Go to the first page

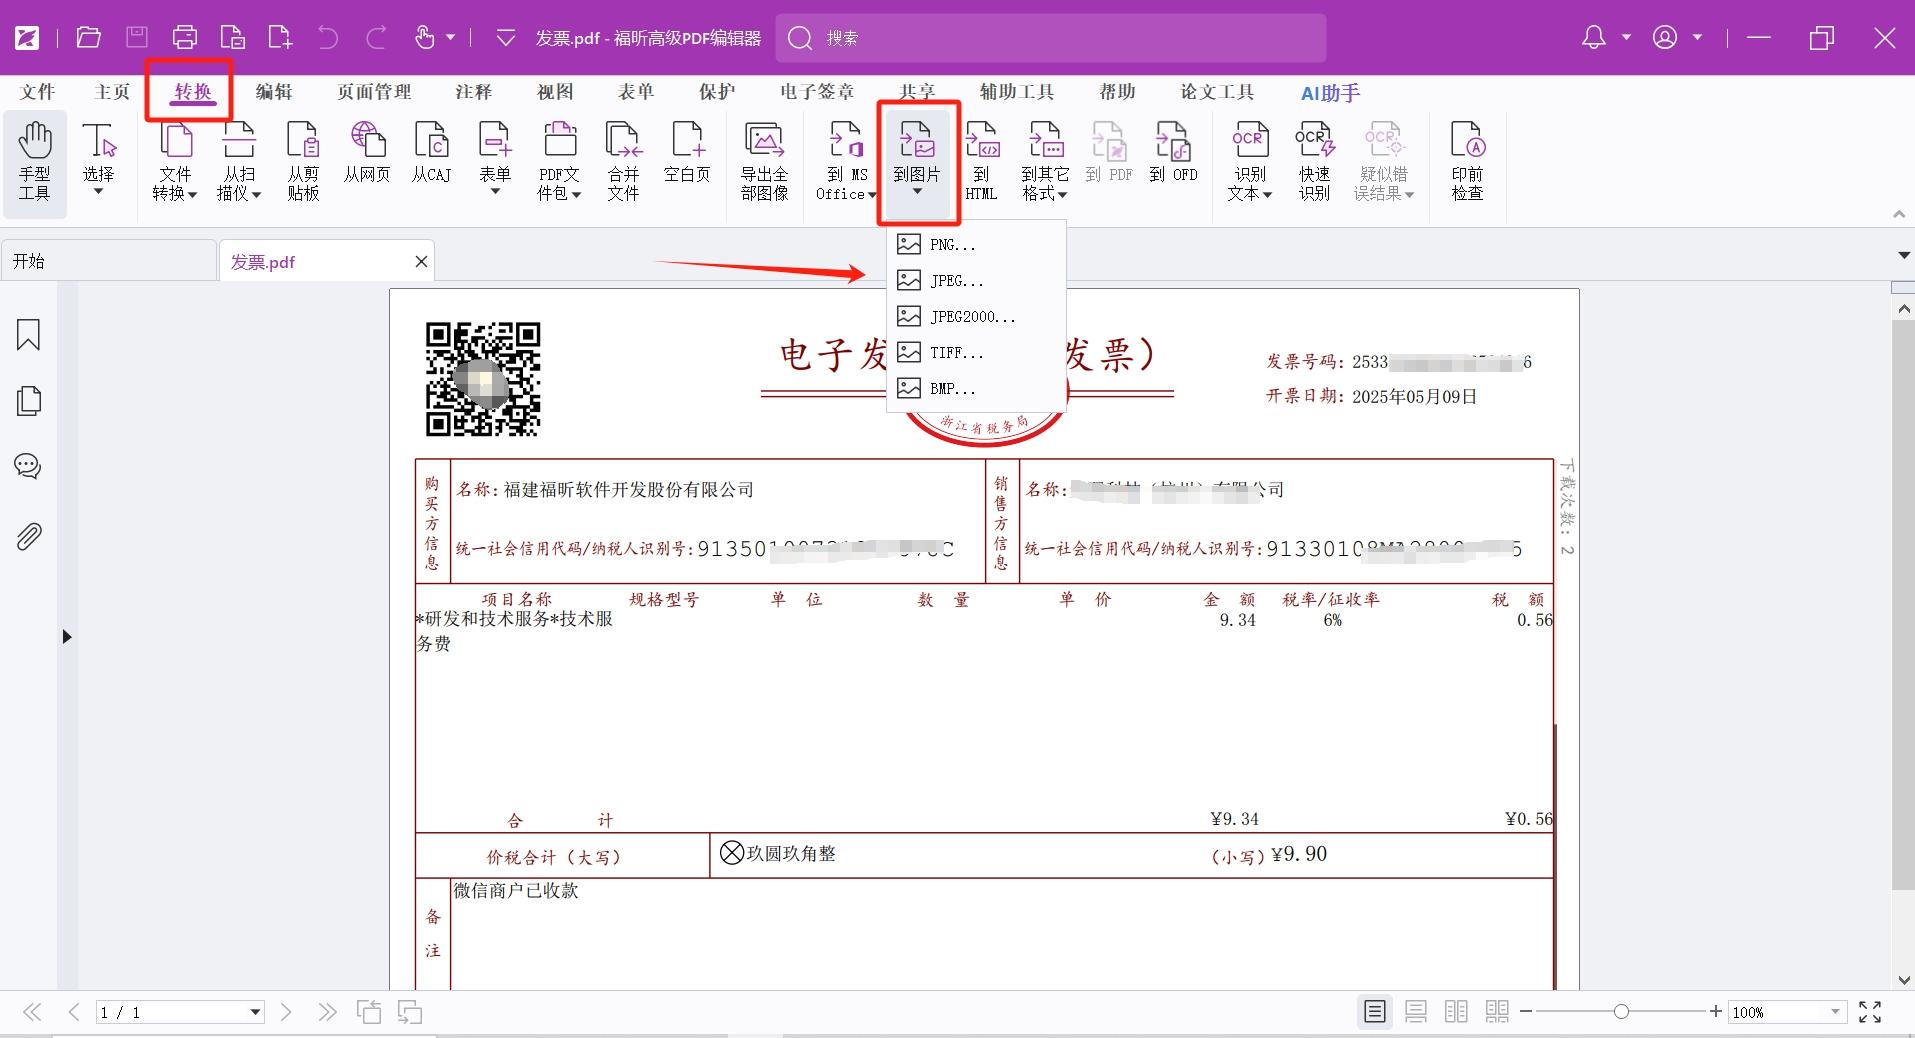click(x=32, y=1012)
